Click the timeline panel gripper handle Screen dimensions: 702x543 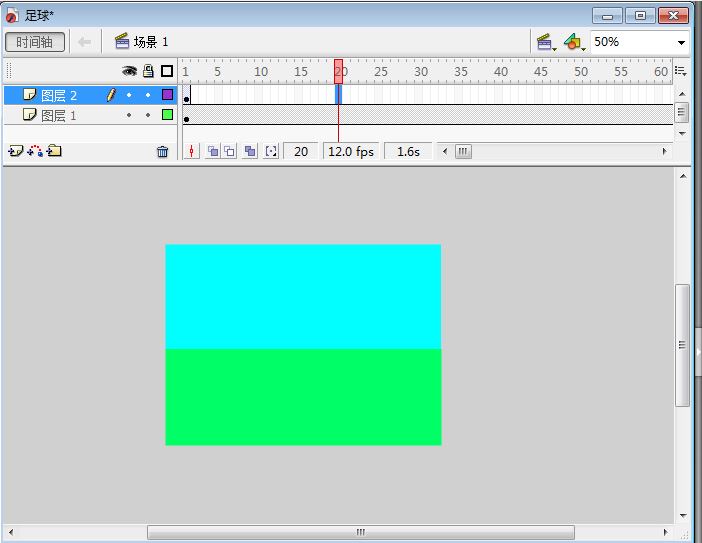[x=9, y=71]
